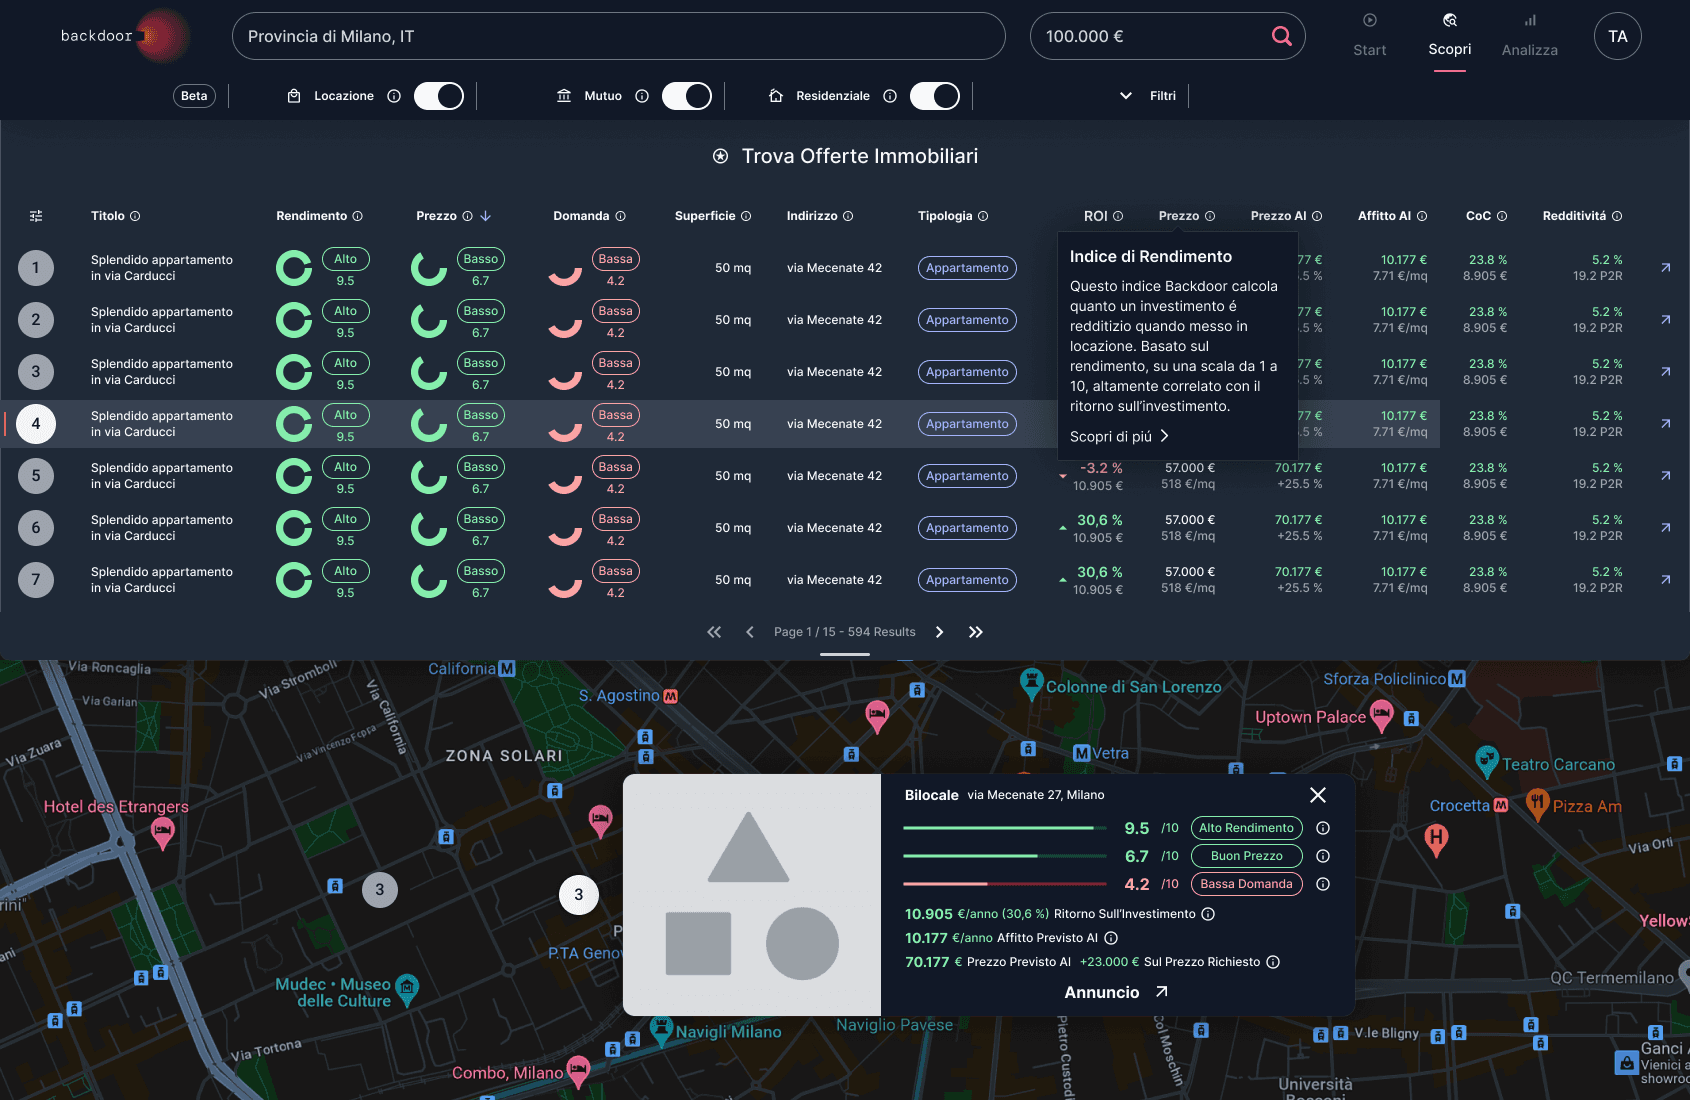Click Basso price badge in row 3
Screen dimensions: 1690x1100
click(x=480, y=363)
